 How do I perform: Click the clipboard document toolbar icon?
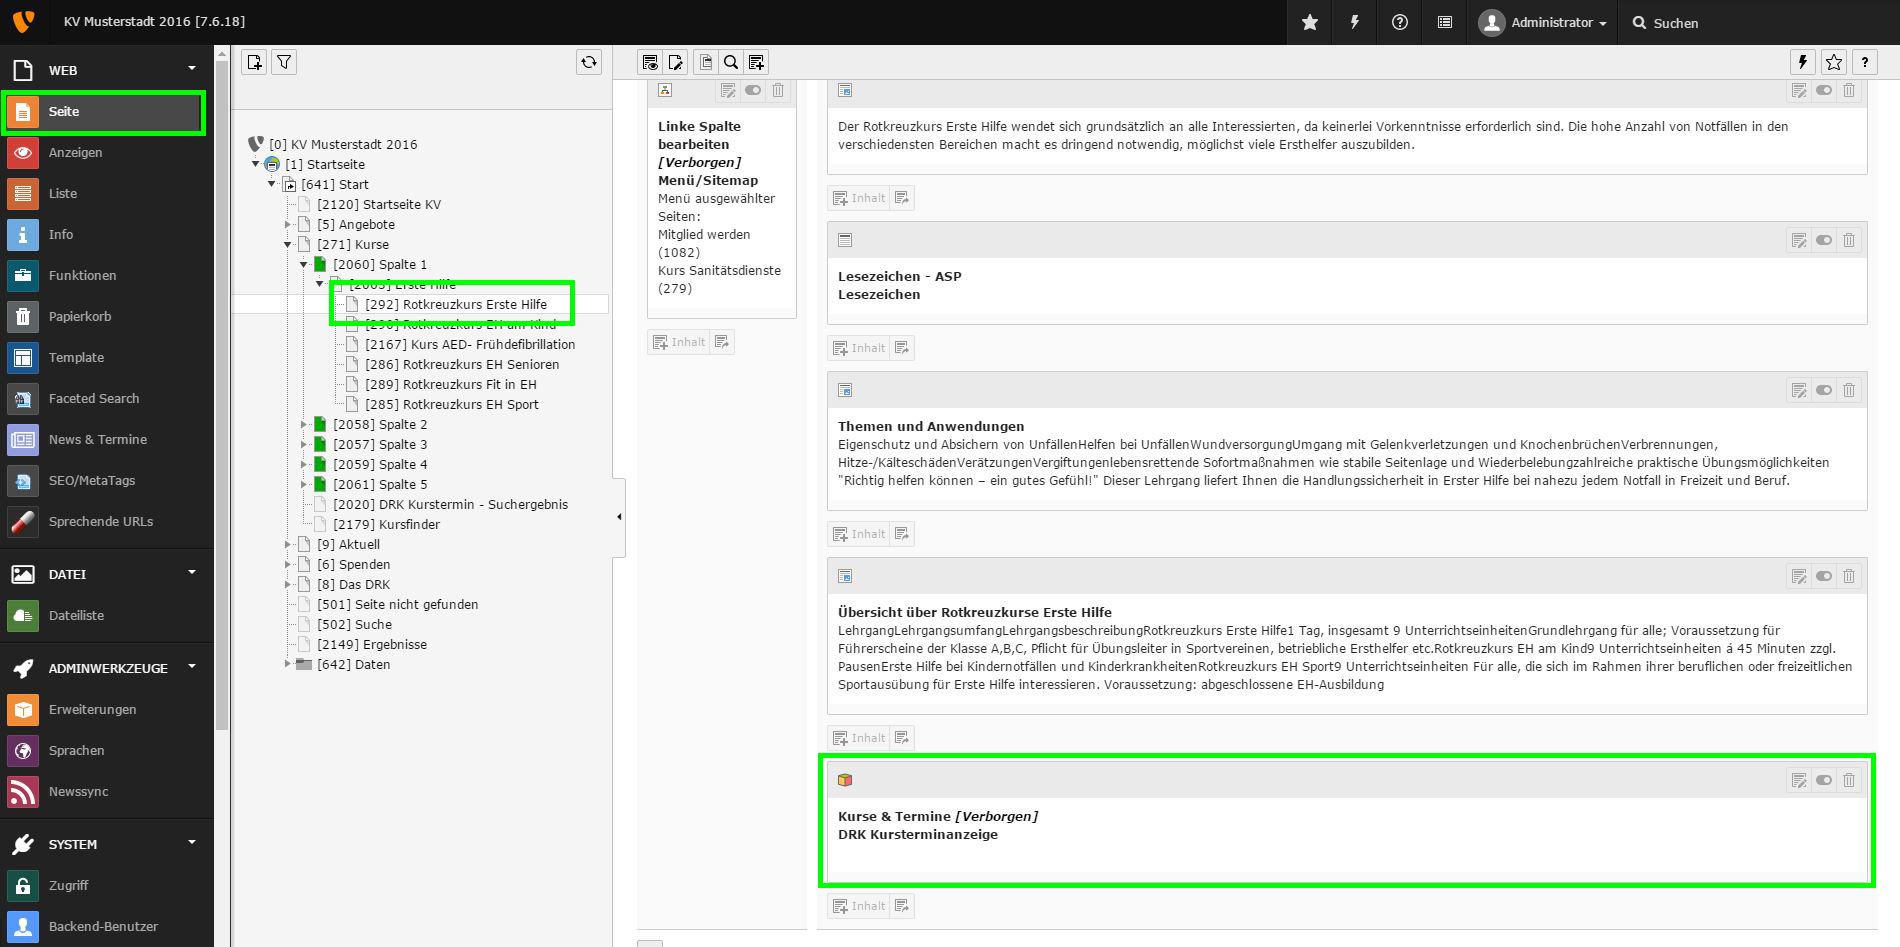pos(706,62)
